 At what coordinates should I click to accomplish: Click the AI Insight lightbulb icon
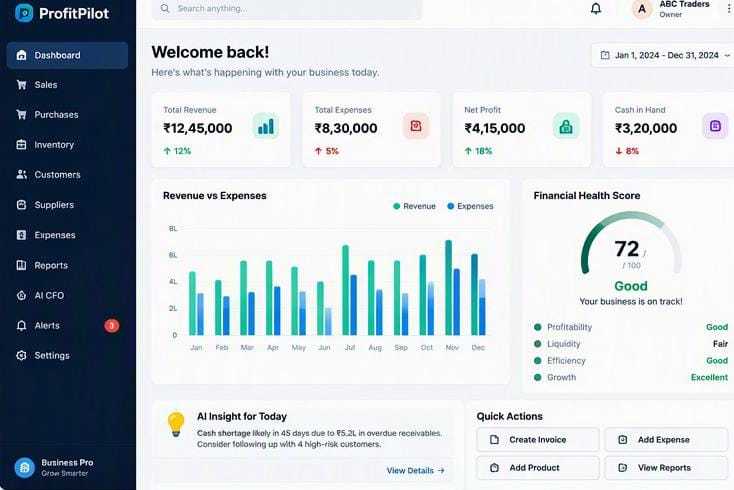pyautogui.click(x=176, y=424)
